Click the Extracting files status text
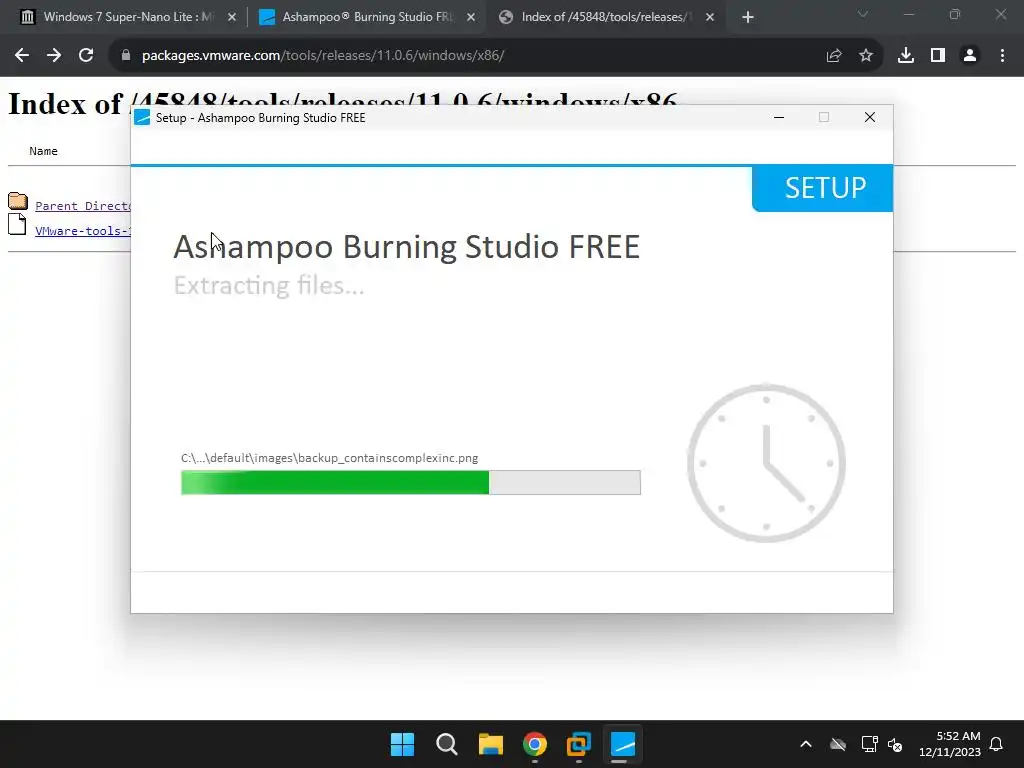 [x=268, y=285]
